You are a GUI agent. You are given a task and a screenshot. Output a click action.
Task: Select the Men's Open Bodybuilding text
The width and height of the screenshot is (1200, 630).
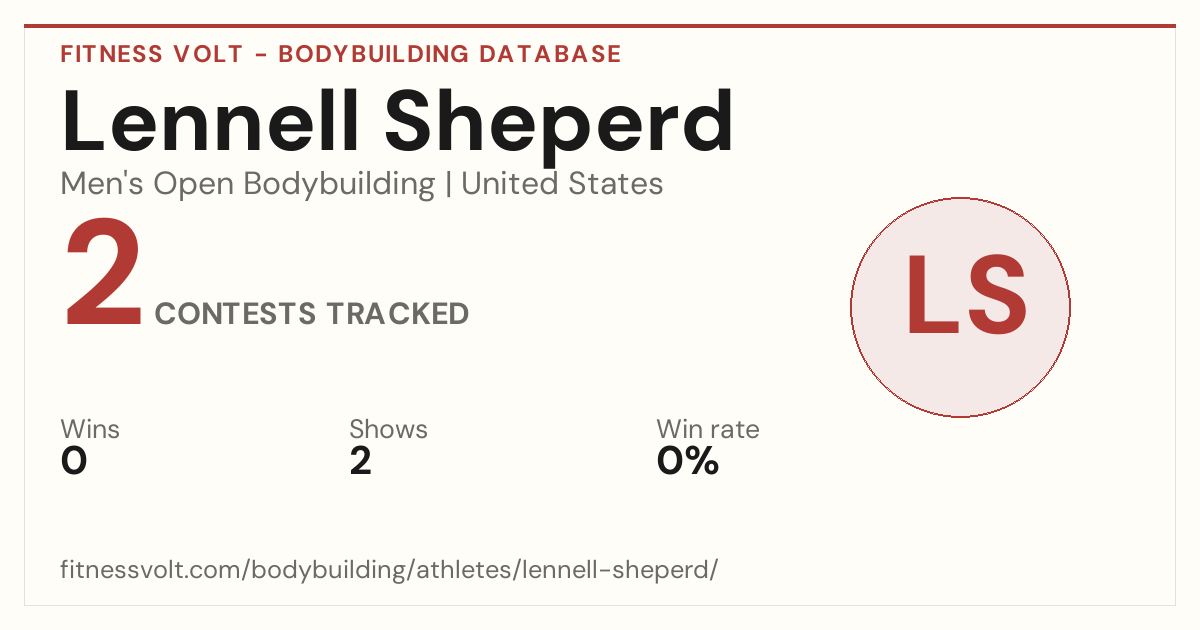tap(248, 184)
